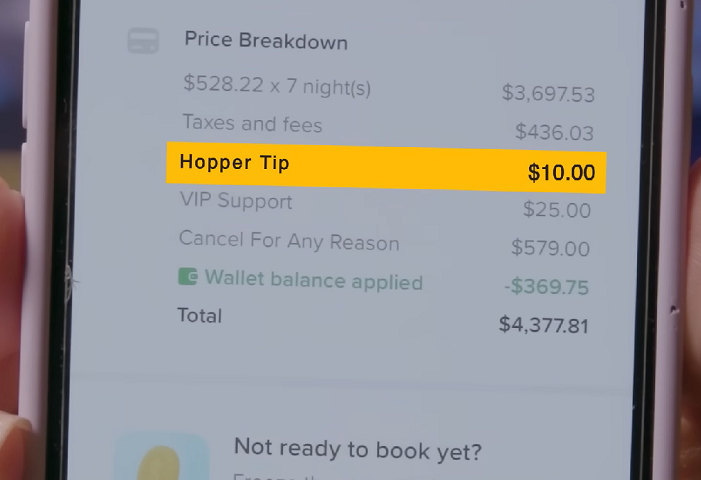Tap the $25.00 VIP Support price
This screenshot has height=480, width=701.
click(557, 210)
